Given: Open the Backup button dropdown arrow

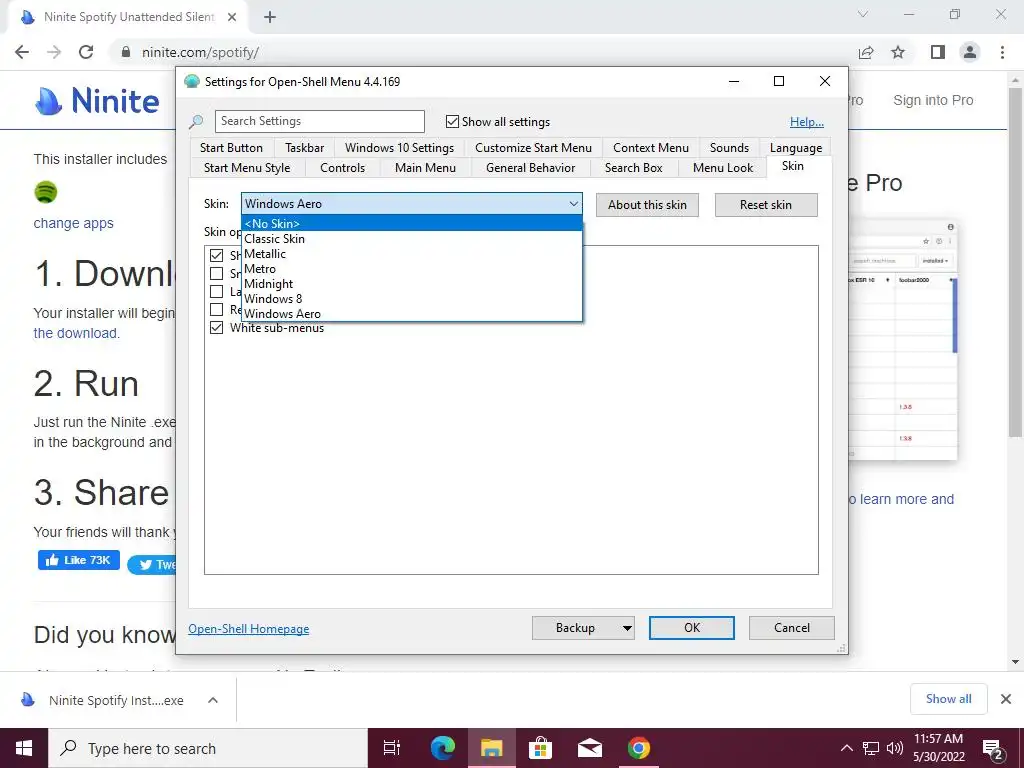Looking at the screenshot, I should 627,628.
